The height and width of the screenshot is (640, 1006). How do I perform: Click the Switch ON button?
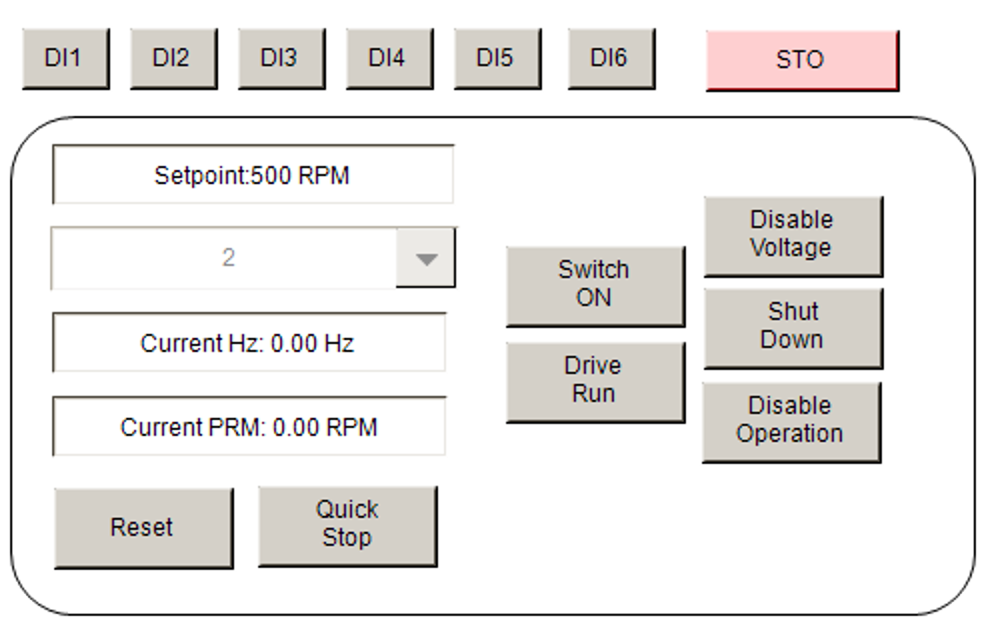click(595, 287)
